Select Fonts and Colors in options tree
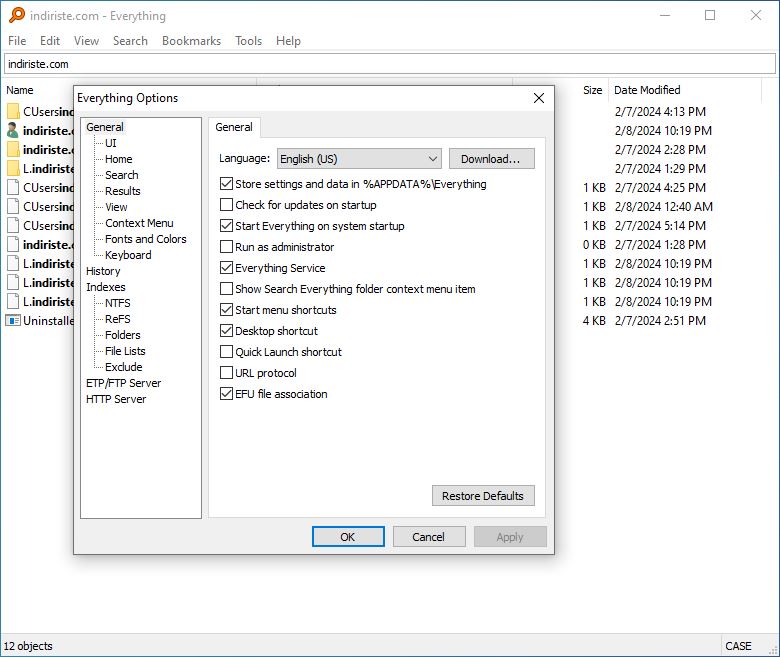 [x=145, y=239]
